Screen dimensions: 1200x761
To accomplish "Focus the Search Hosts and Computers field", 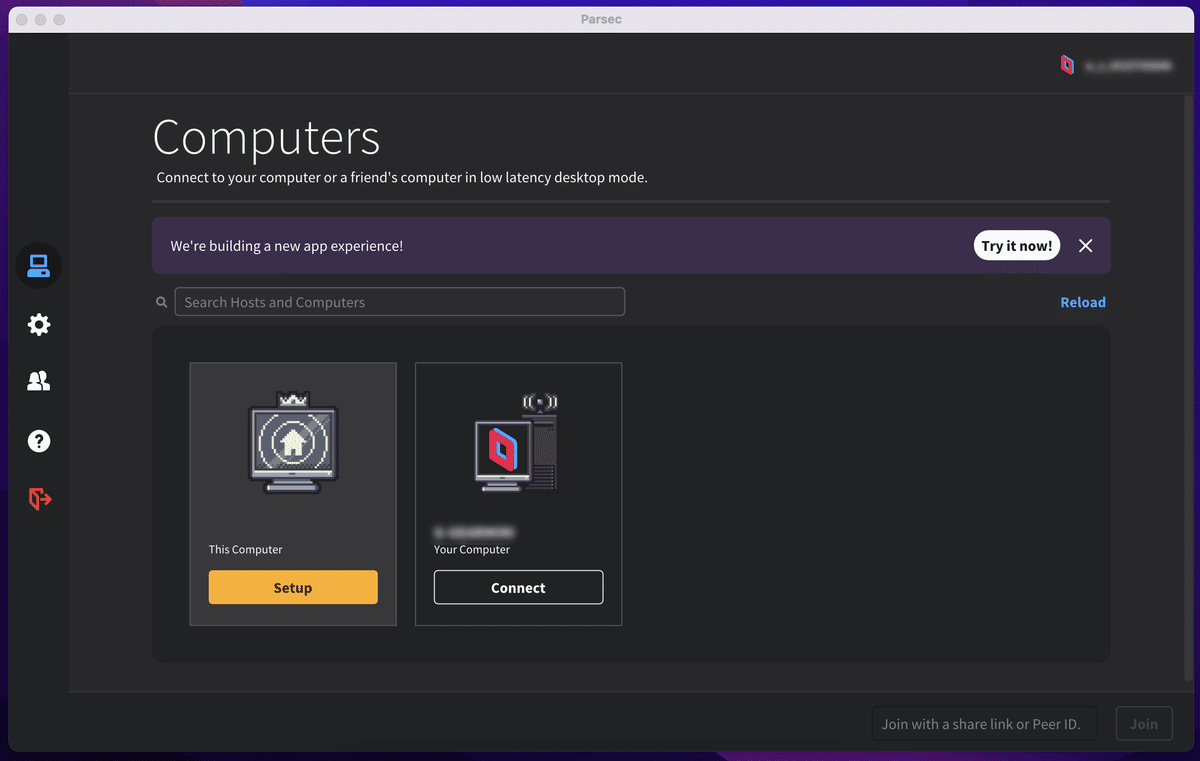I will click(400, 302).
